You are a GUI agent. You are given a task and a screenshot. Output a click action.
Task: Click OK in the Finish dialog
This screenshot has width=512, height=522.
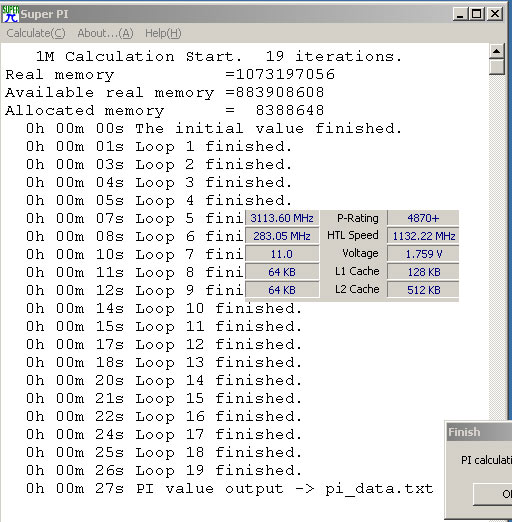click(493, 494)
